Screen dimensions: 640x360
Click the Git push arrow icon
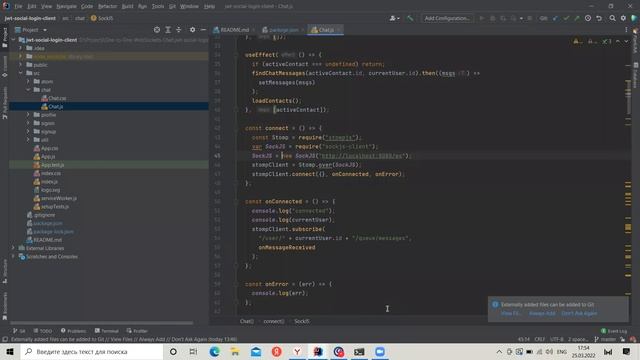pyautogui.click(x=577, y=18)
